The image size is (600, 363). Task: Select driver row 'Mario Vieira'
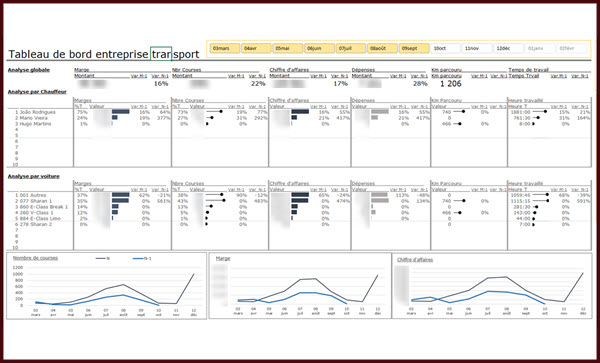pyautogui.click(x=34, y=118)
